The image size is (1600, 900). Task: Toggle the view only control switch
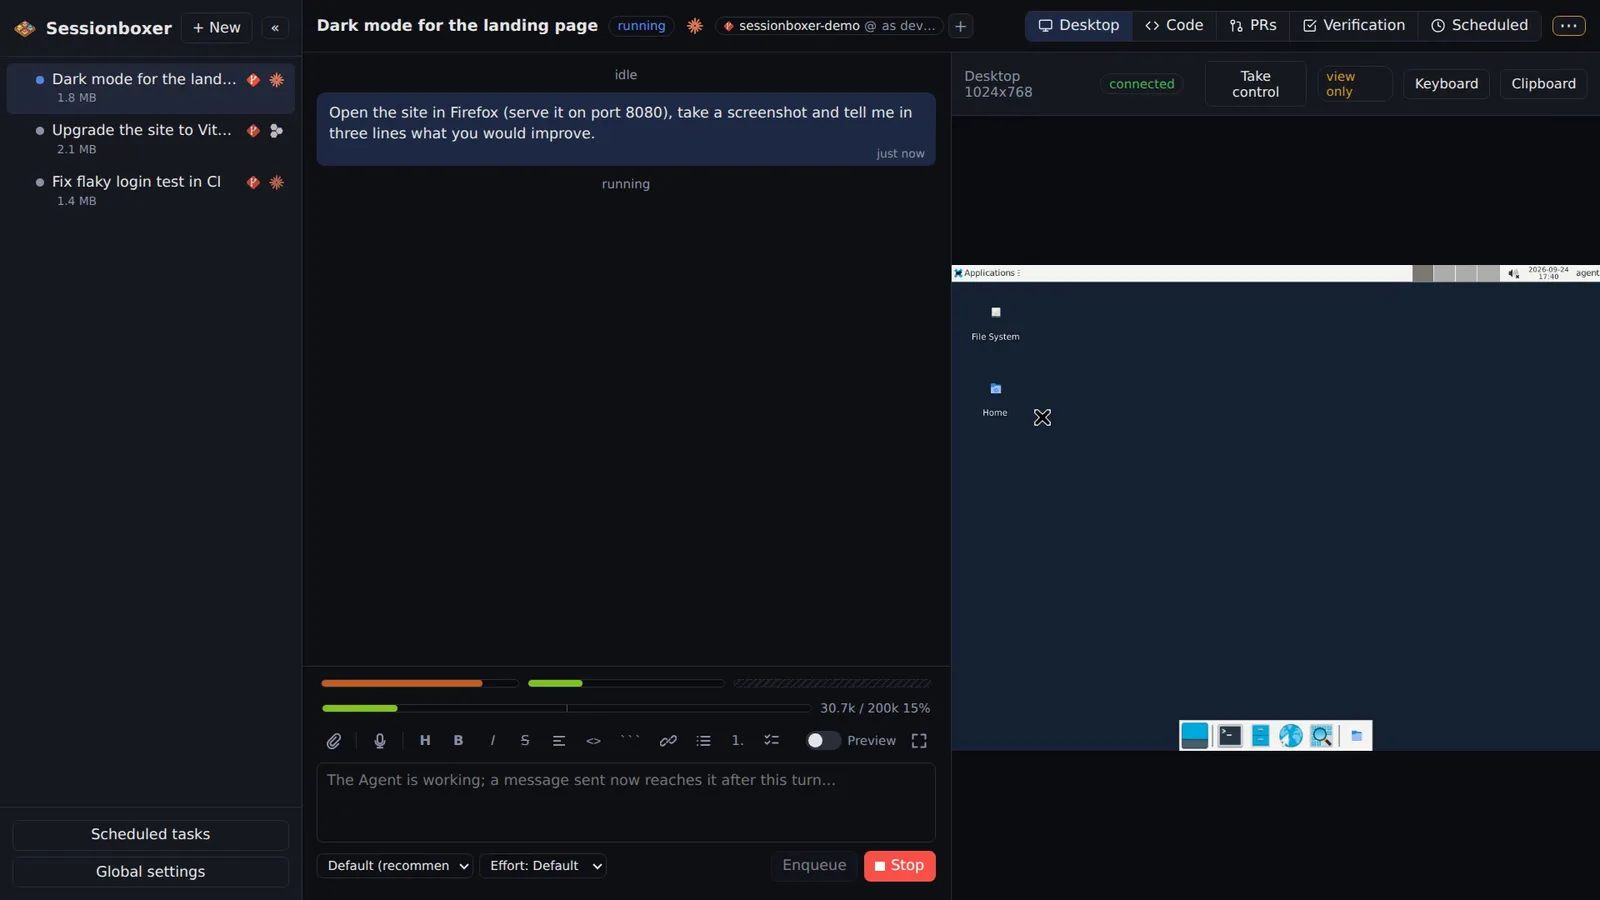click(1354, 84)
